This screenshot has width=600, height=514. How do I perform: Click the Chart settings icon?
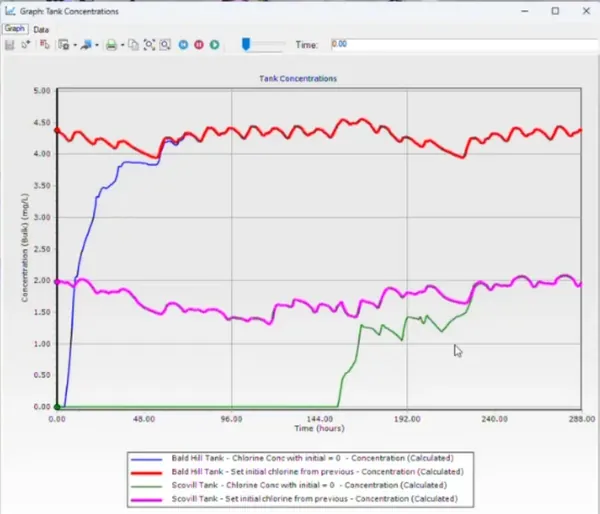[x=64, y=45]
